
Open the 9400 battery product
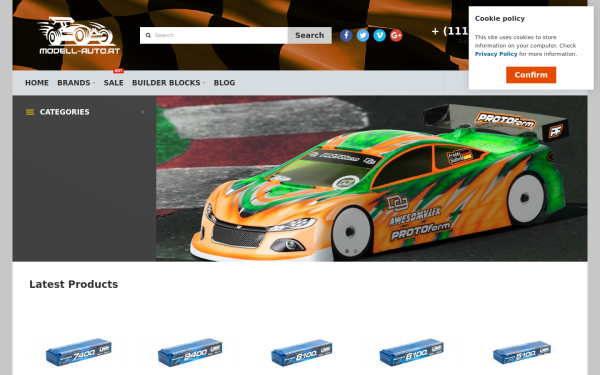tap(190, 352)
